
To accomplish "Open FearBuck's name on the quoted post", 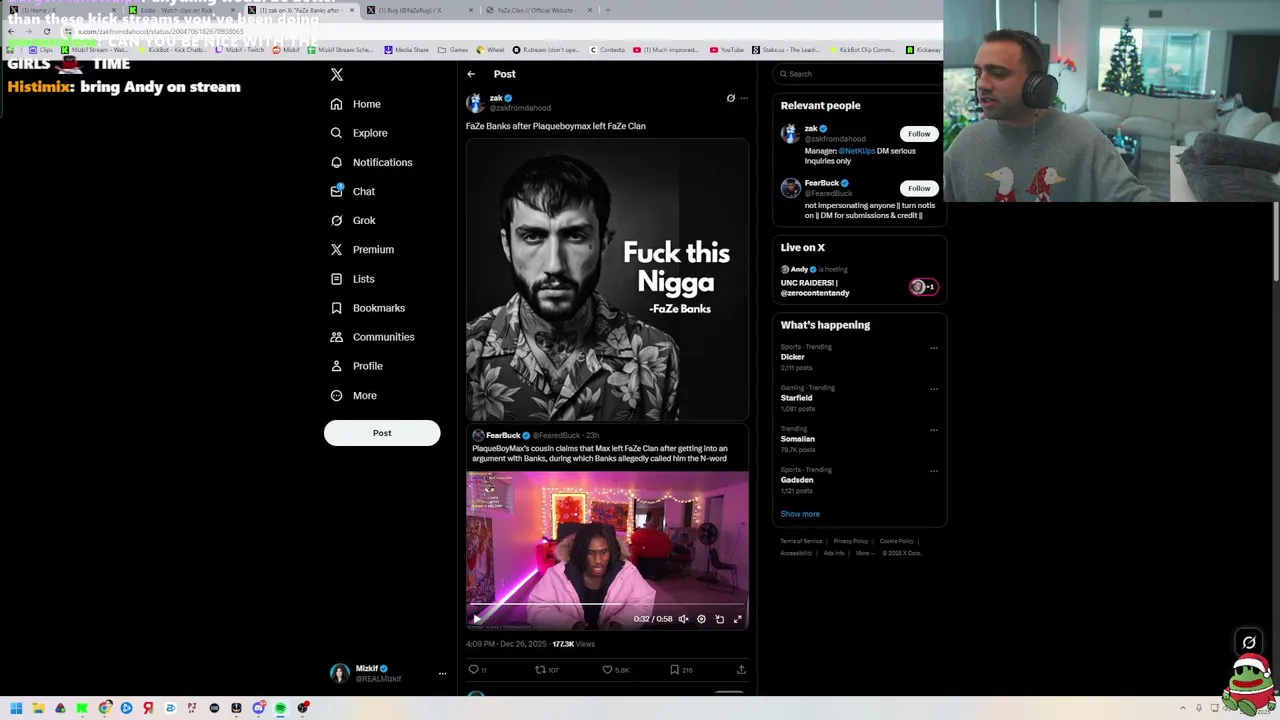I will 503,435.
